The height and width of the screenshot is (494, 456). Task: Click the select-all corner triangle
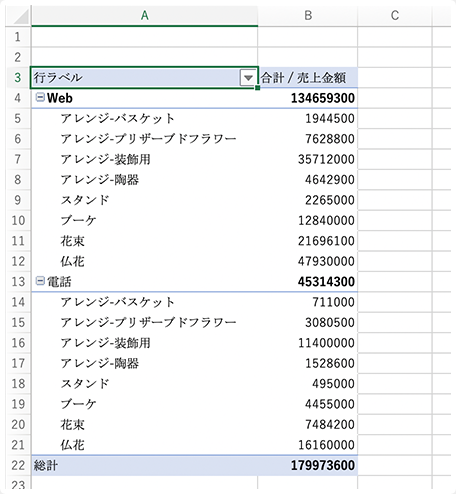click(x=21, y=17)
